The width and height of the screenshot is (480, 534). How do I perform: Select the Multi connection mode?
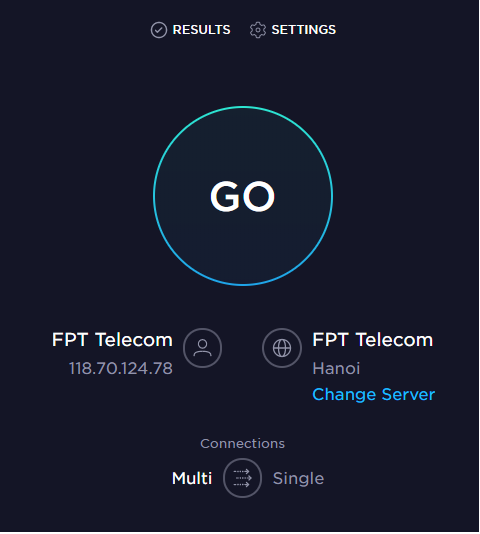point(192,479)
